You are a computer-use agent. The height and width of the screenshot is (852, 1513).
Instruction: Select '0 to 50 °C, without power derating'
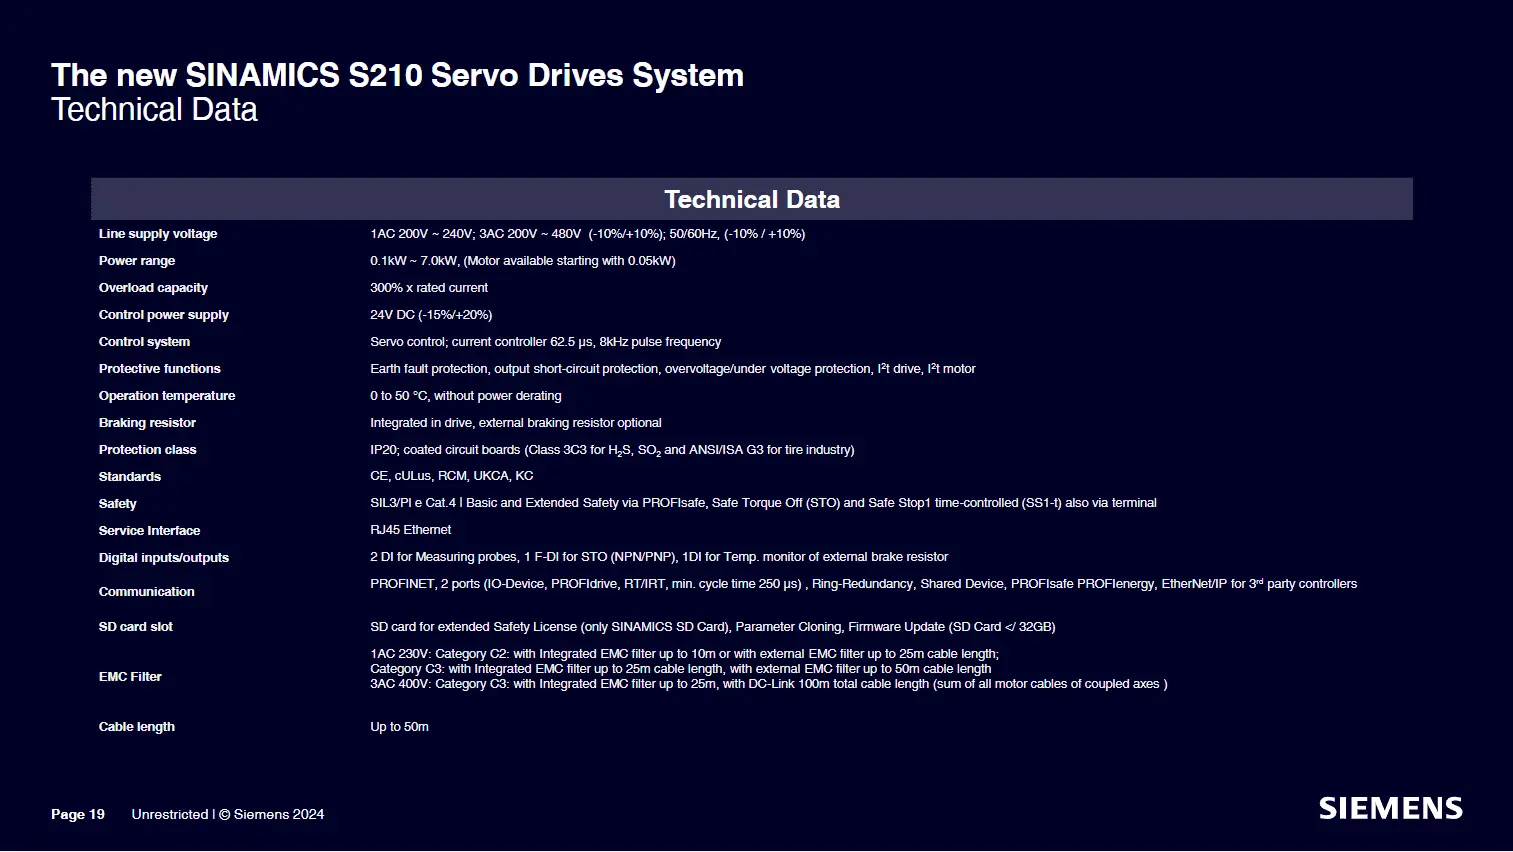(466, 396)
